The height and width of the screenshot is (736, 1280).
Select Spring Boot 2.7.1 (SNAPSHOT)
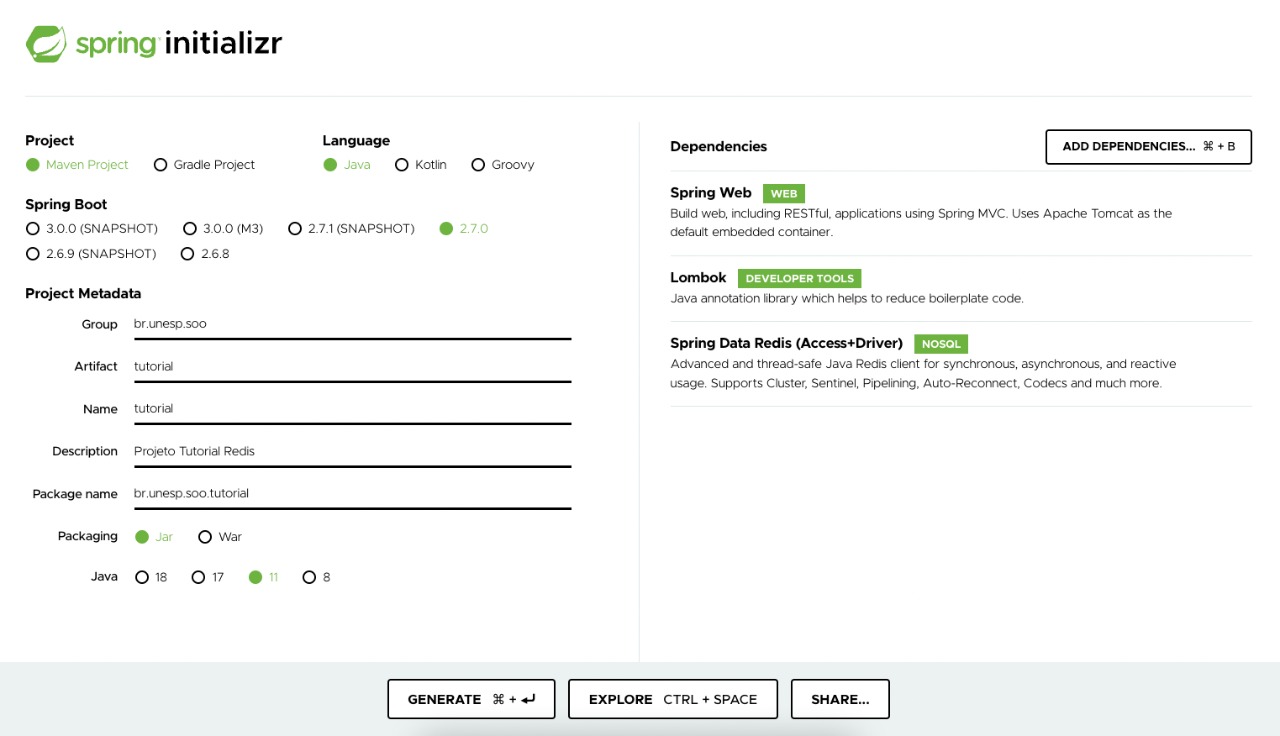tap(351, 229)
